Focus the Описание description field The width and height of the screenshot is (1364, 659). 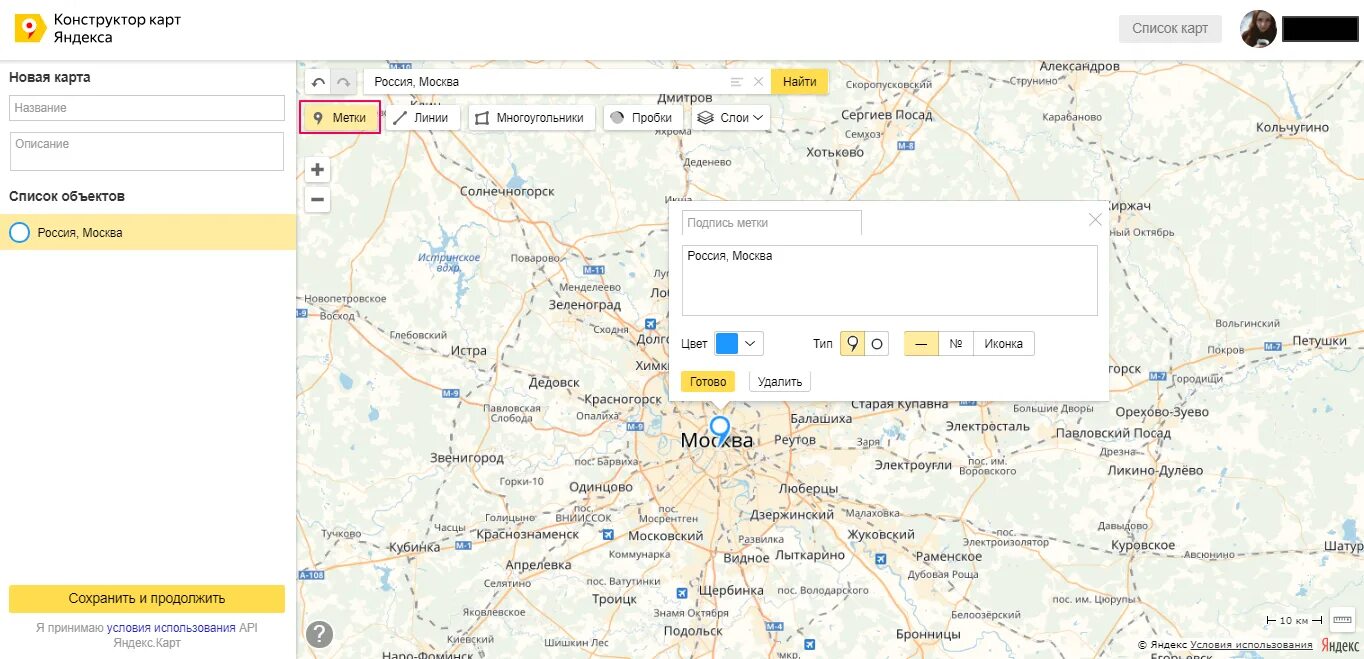tap(147, 152)
